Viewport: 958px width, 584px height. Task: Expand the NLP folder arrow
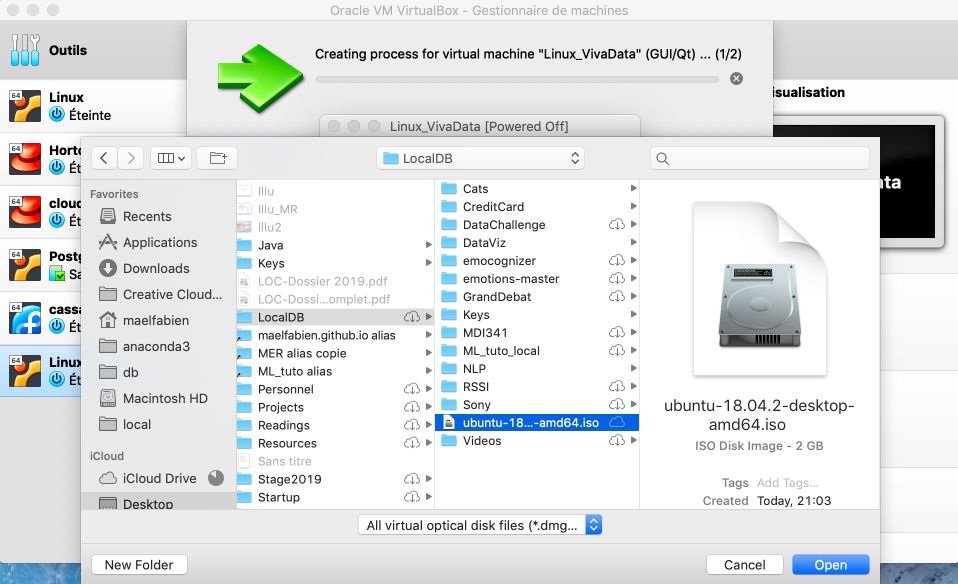pyautogui.click(x=634, y=368)
